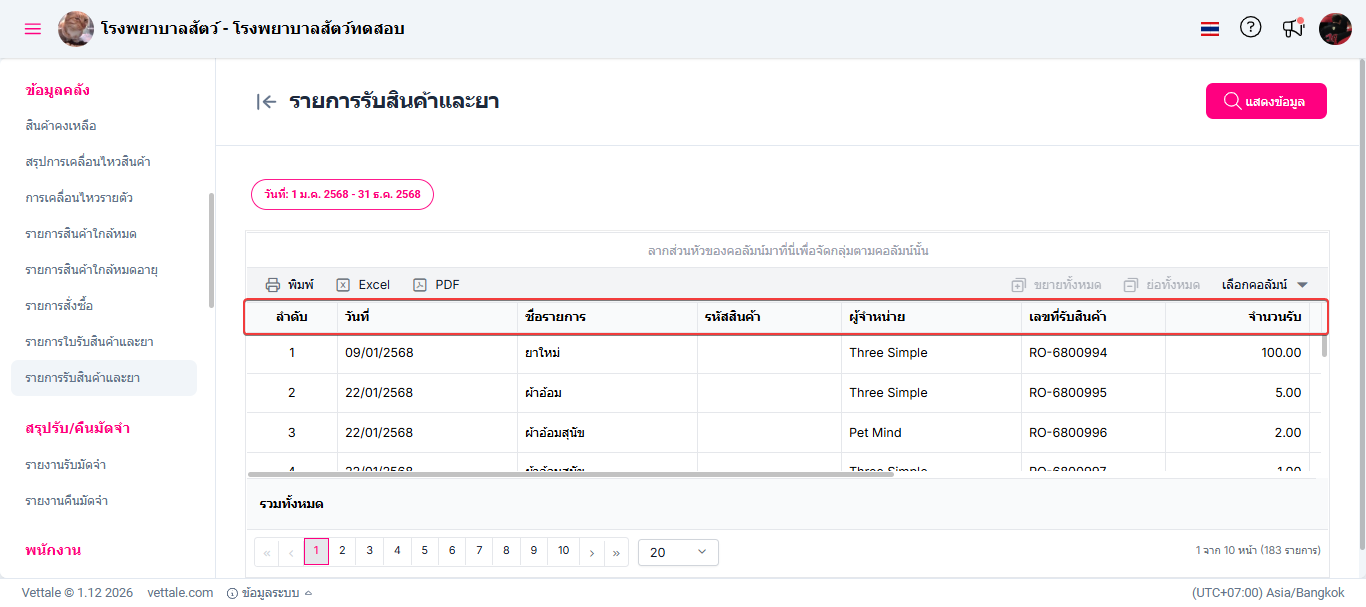Screen dimensions: 1366x607
Task: Go to page 5 in pagination
Action: coord(425,551)
